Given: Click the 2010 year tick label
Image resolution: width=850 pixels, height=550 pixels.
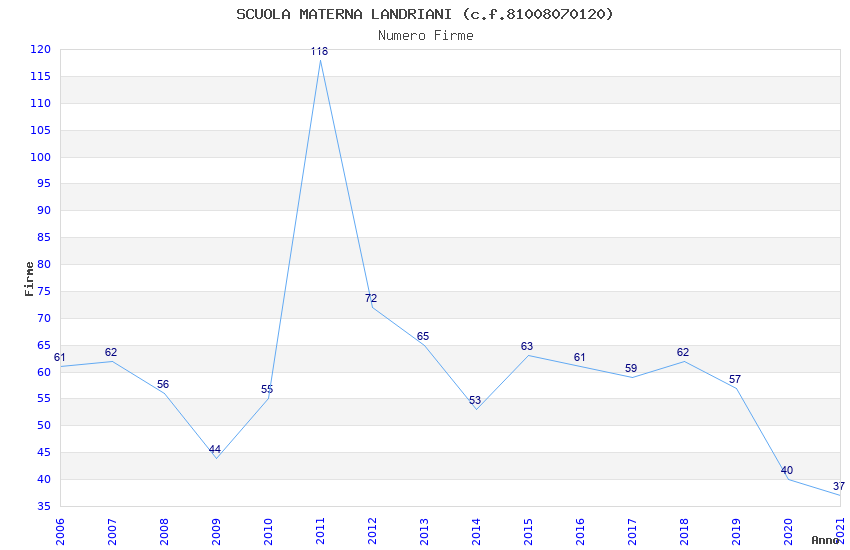Looking at the screenshot, I should pos(268,532).
